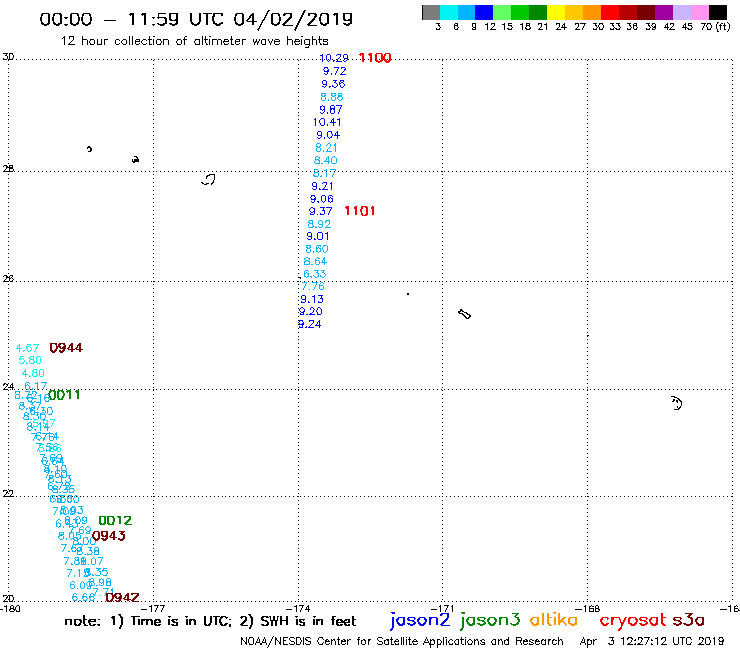740x650 pixels.
Task: Click the island outline below the 28 latitude line
Action: (x=209, y=179)
